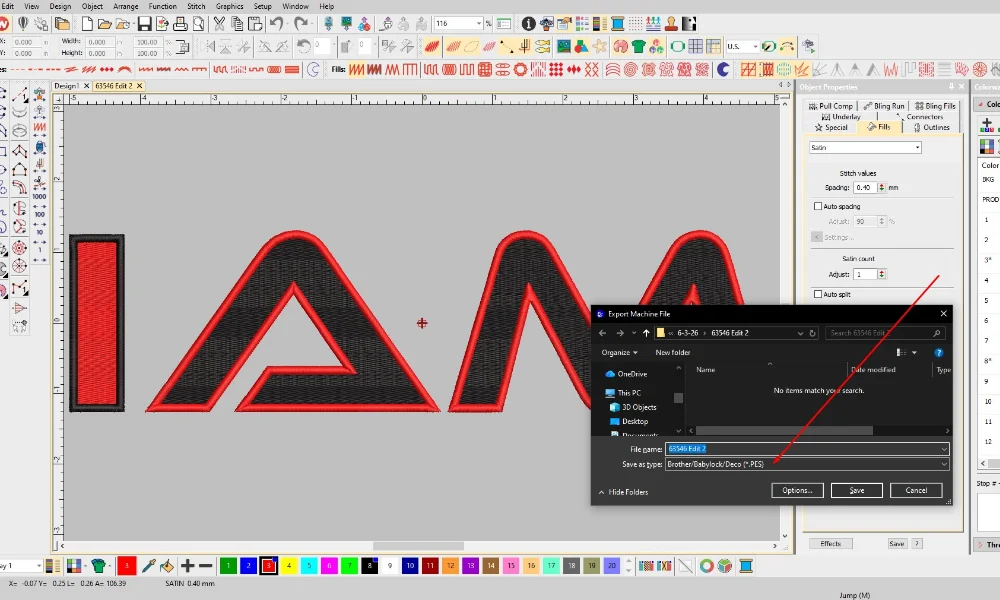Screen dimensions: 1000x600
Task: Click the Undo arrow icon
Action: (x=276, y=24)
